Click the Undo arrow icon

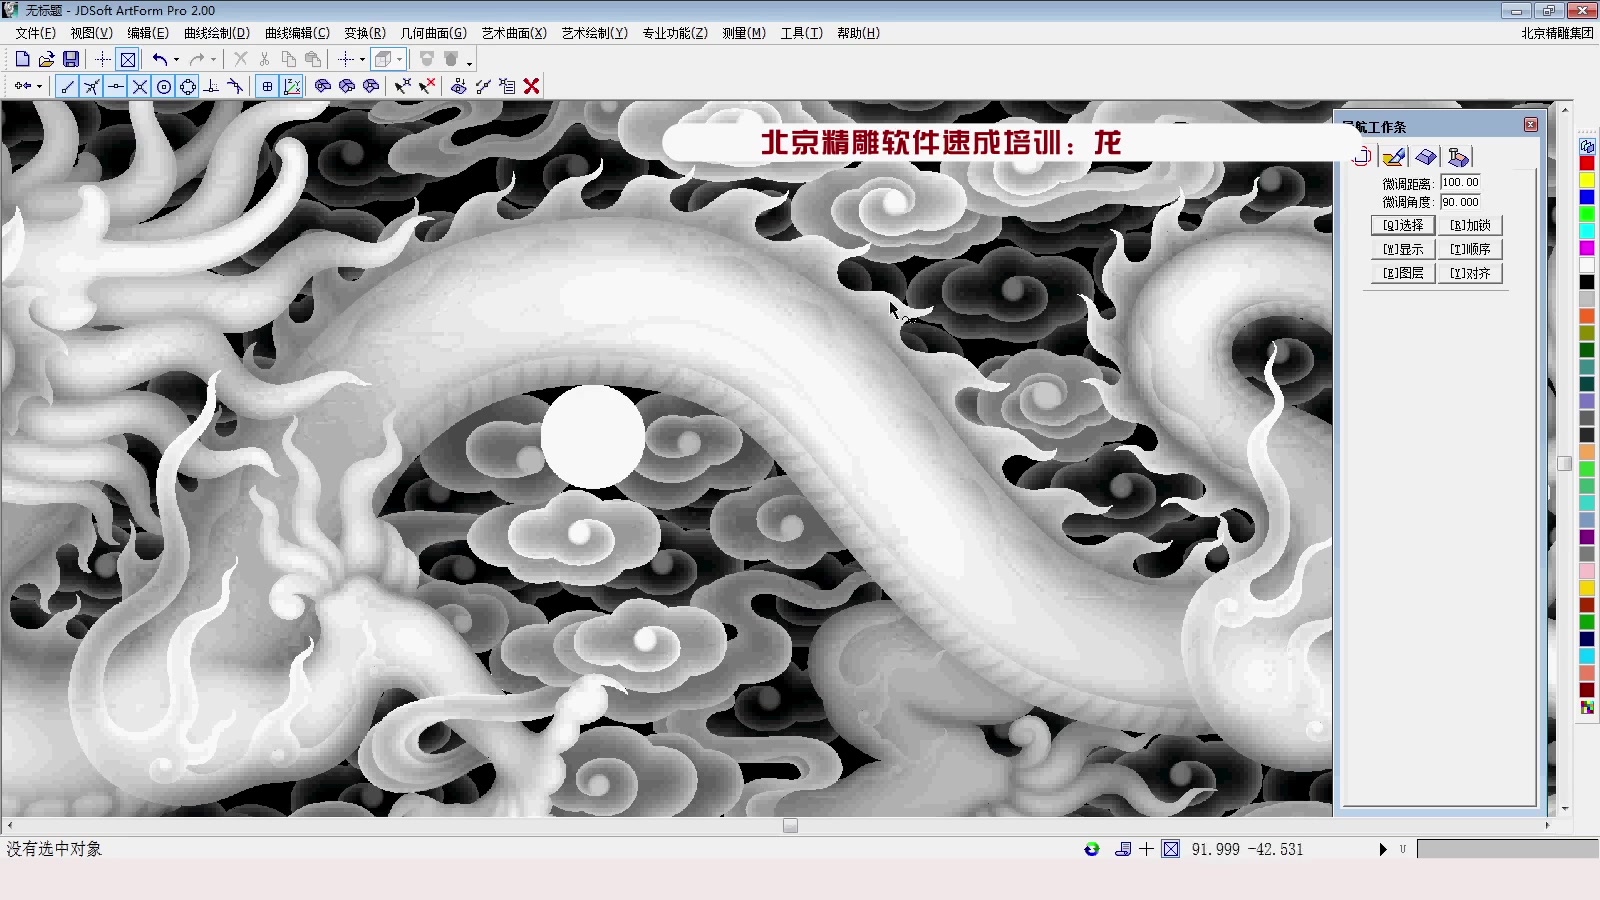[x=162, y=59]
